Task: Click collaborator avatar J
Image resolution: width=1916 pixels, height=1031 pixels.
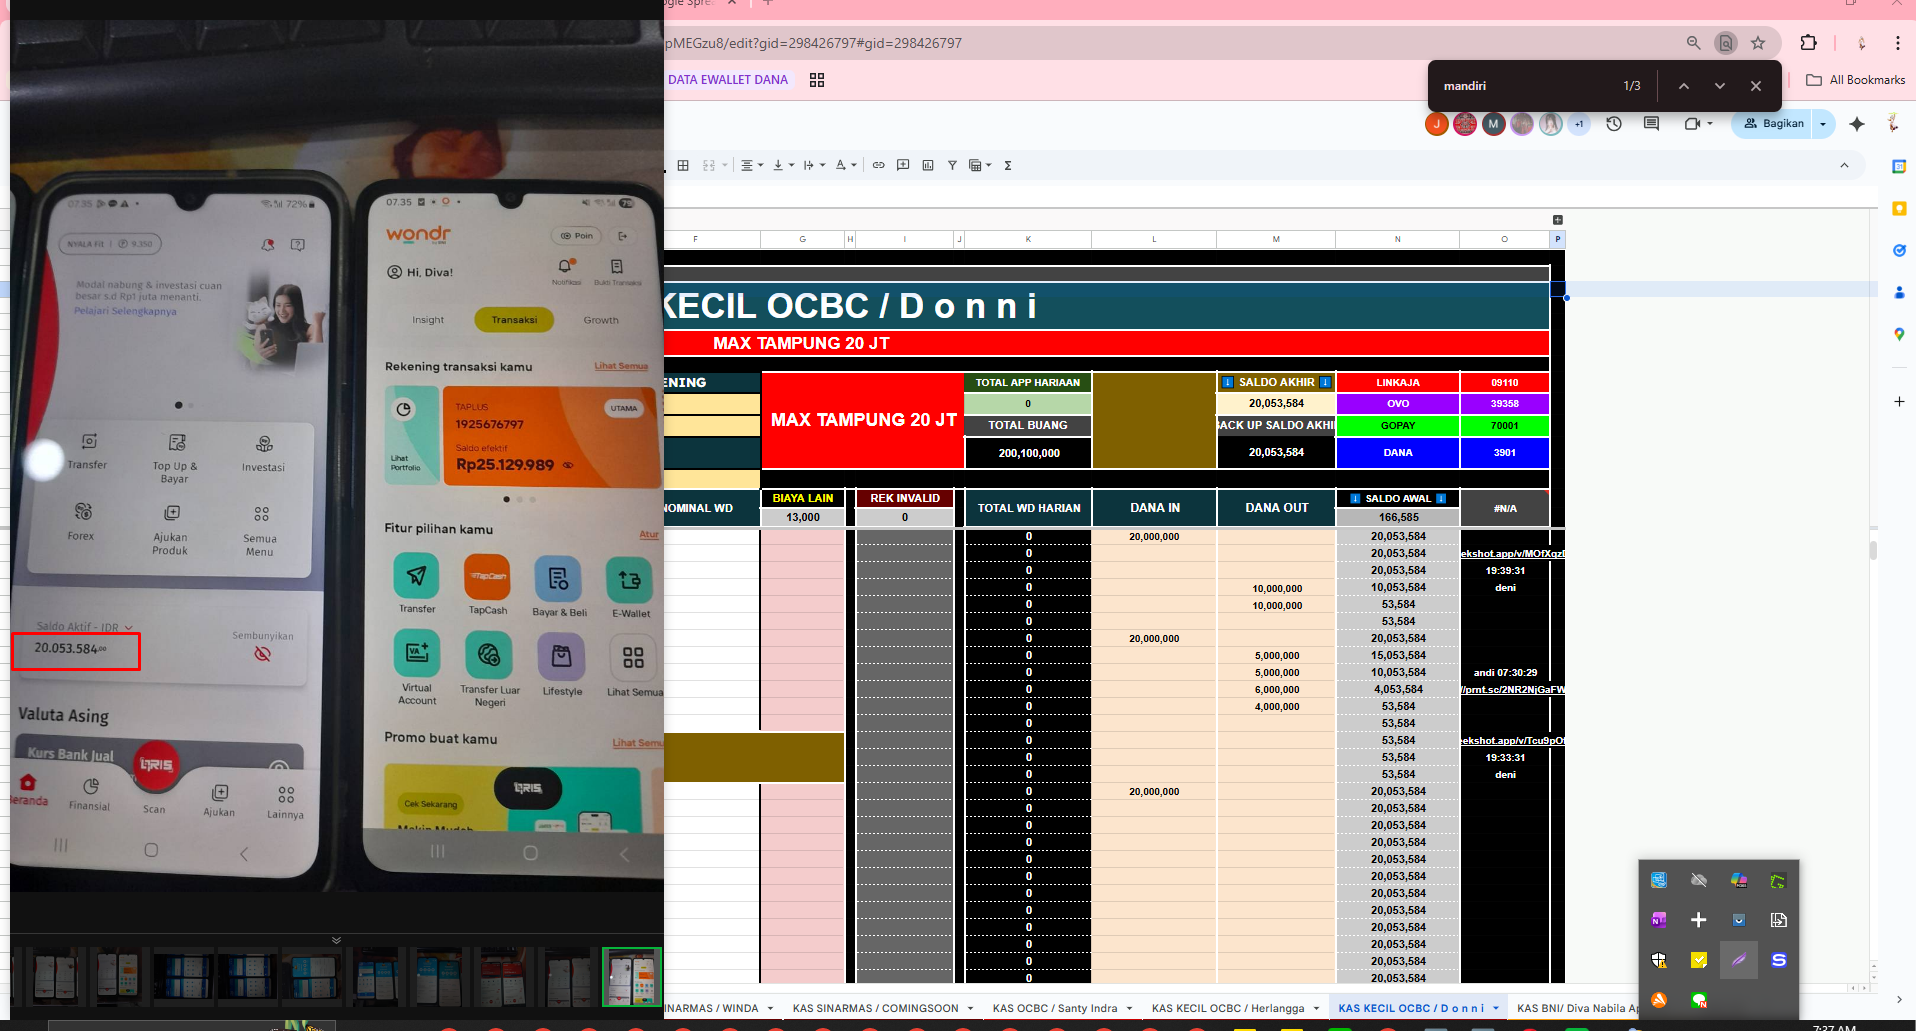Action: pyautogui.click(x=1437, y=124)
